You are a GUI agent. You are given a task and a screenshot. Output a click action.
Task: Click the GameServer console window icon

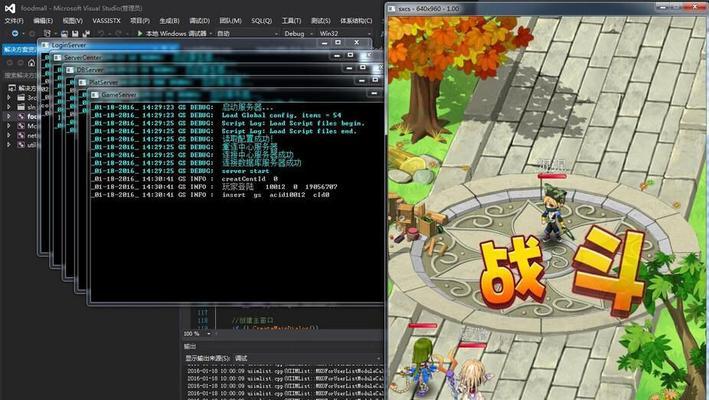[x=95, y=95]
